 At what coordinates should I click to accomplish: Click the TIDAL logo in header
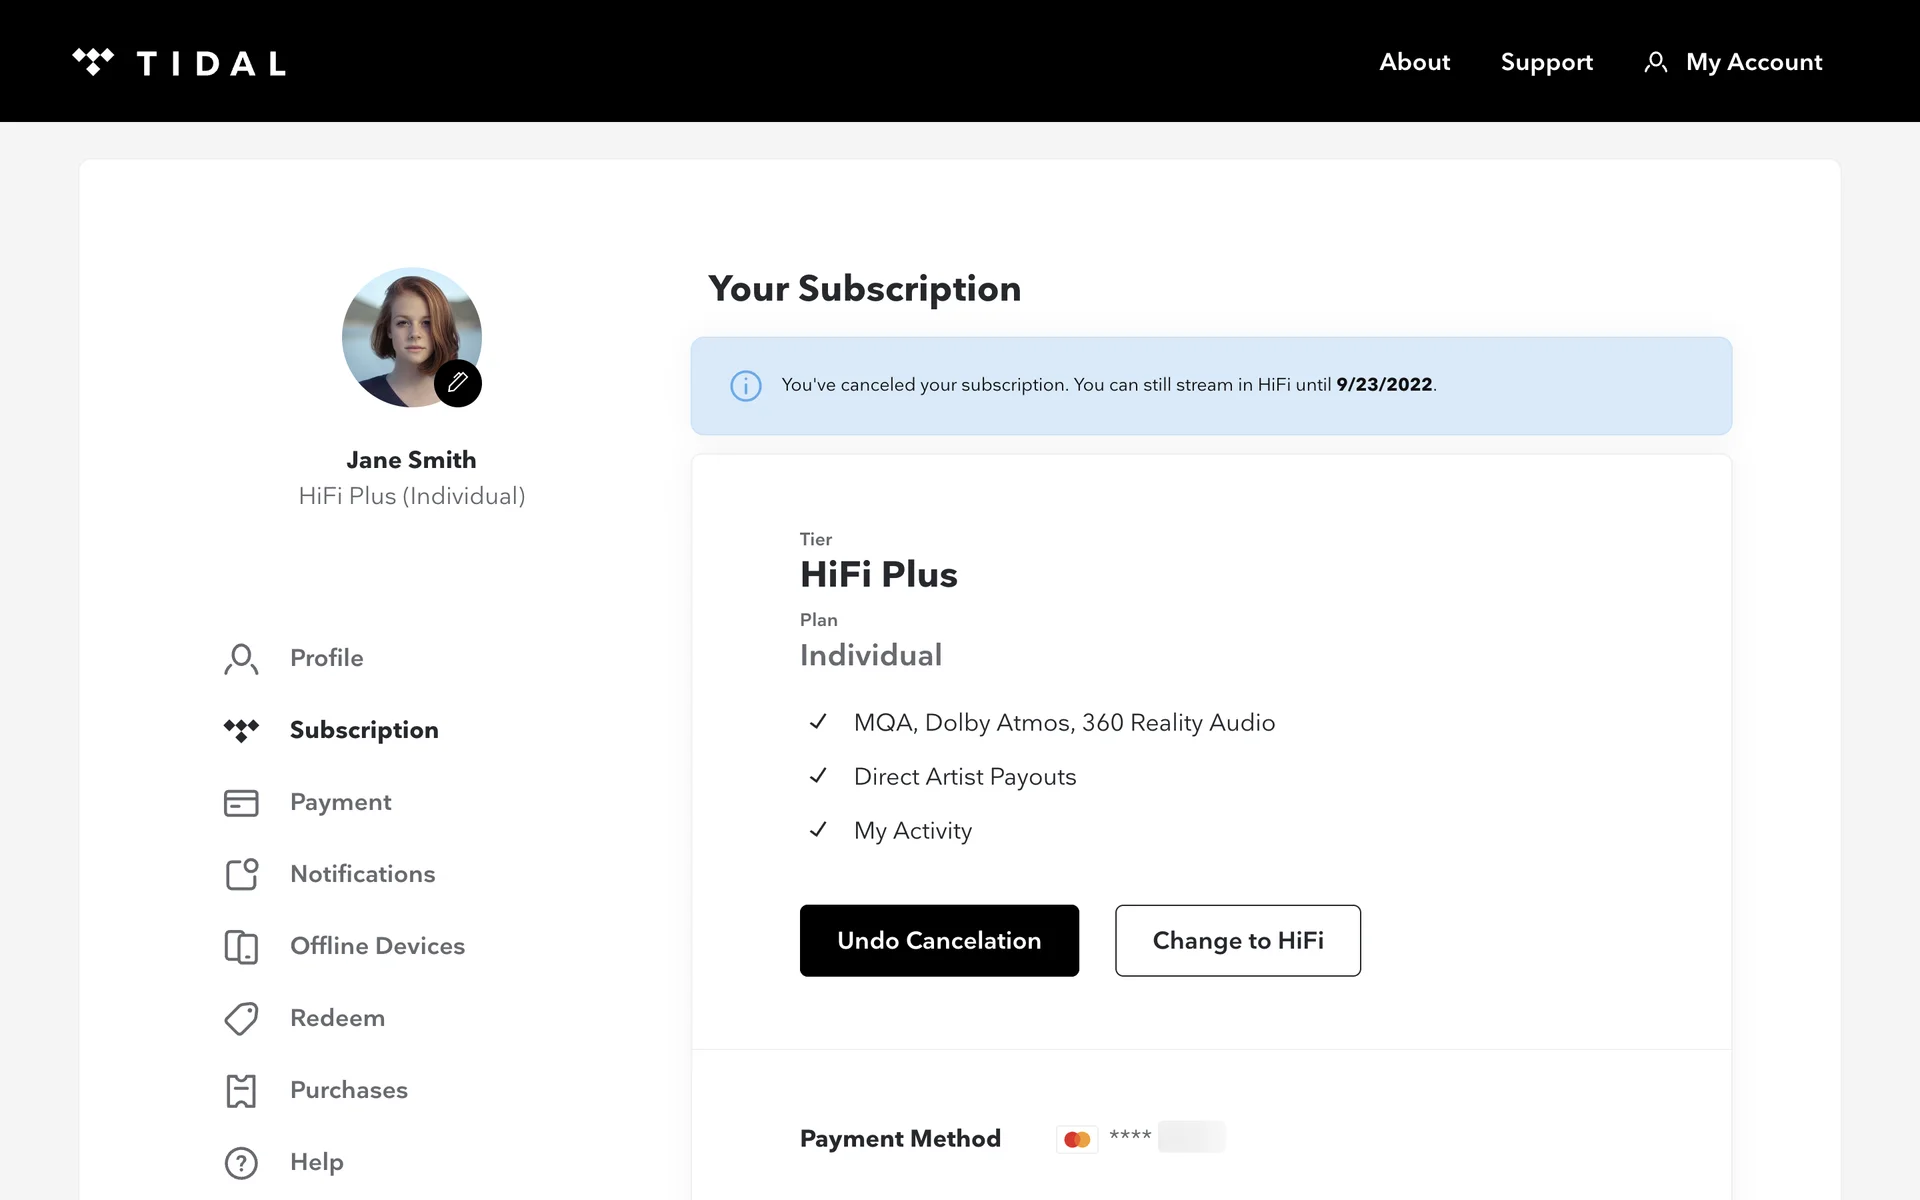point(179,62)
